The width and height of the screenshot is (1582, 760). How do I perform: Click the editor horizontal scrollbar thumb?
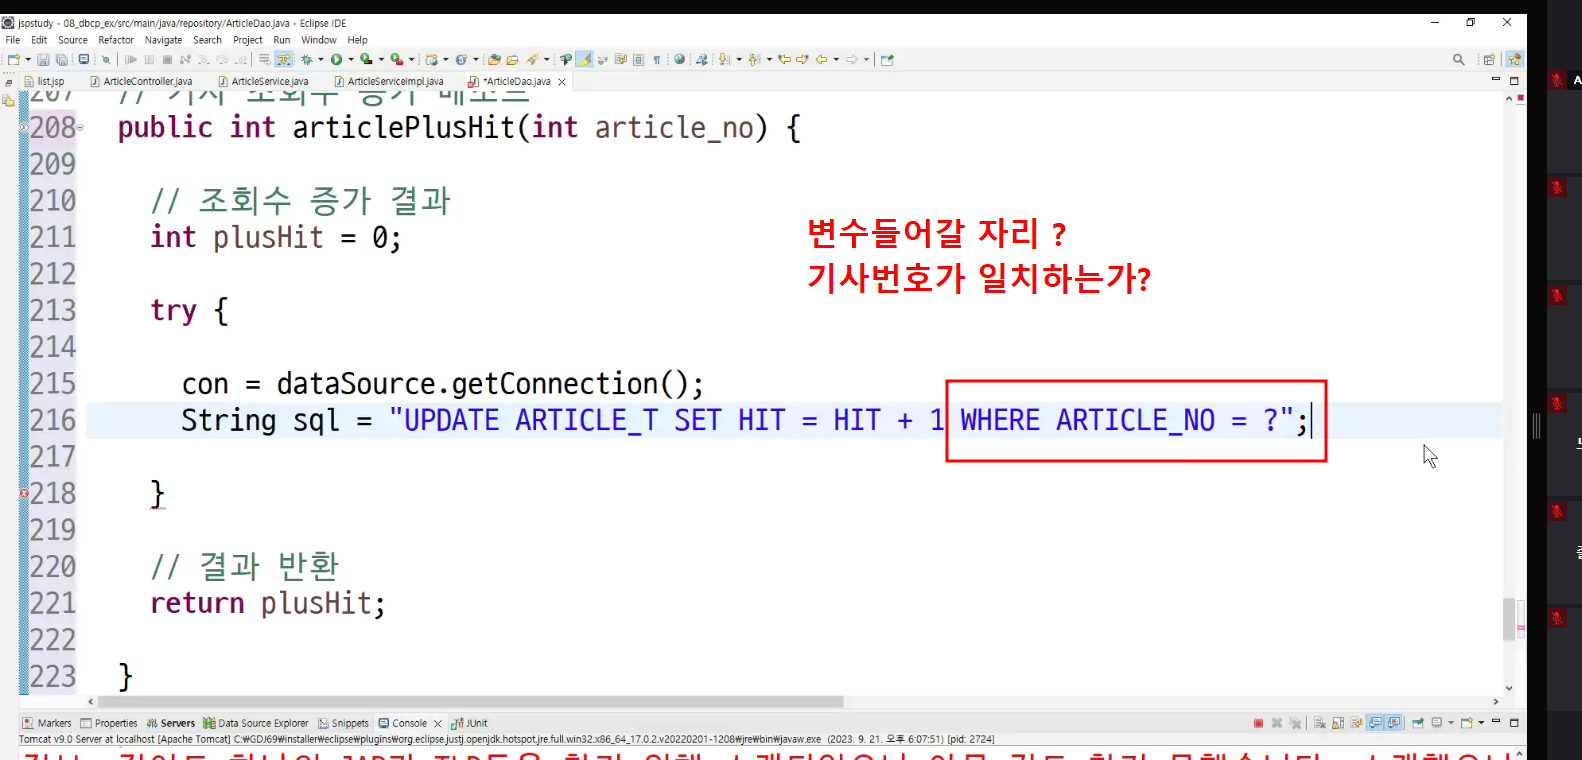coord(470,702)
